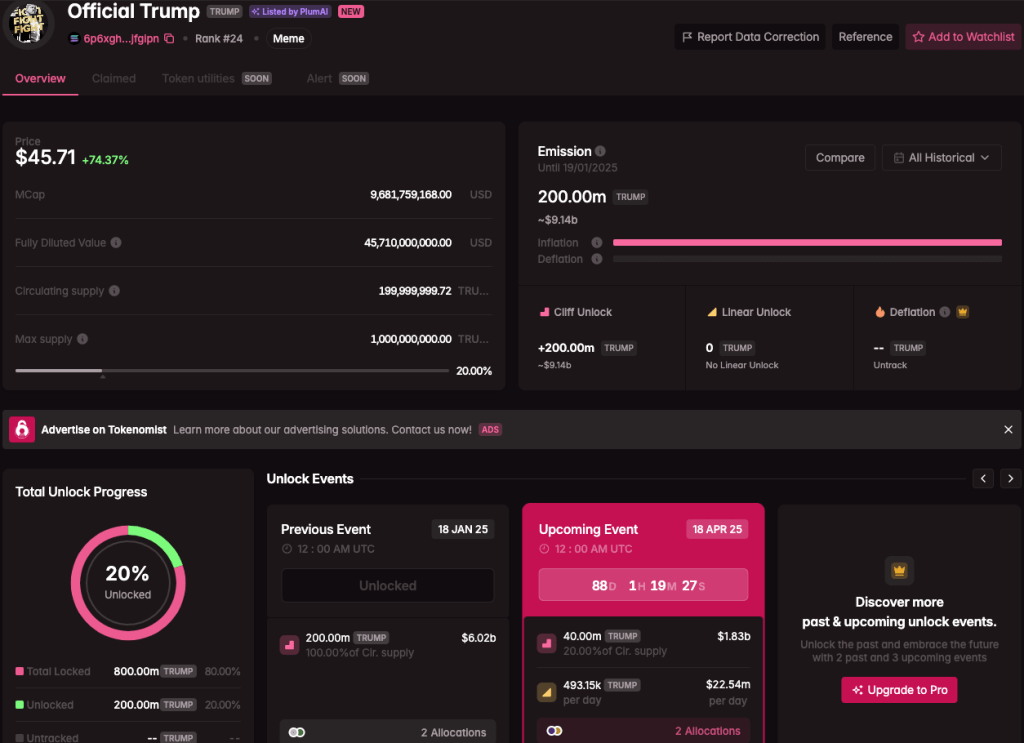
Task: Copy the 6p6xgh...jfglpn contract address
Action: coord(169,38)
